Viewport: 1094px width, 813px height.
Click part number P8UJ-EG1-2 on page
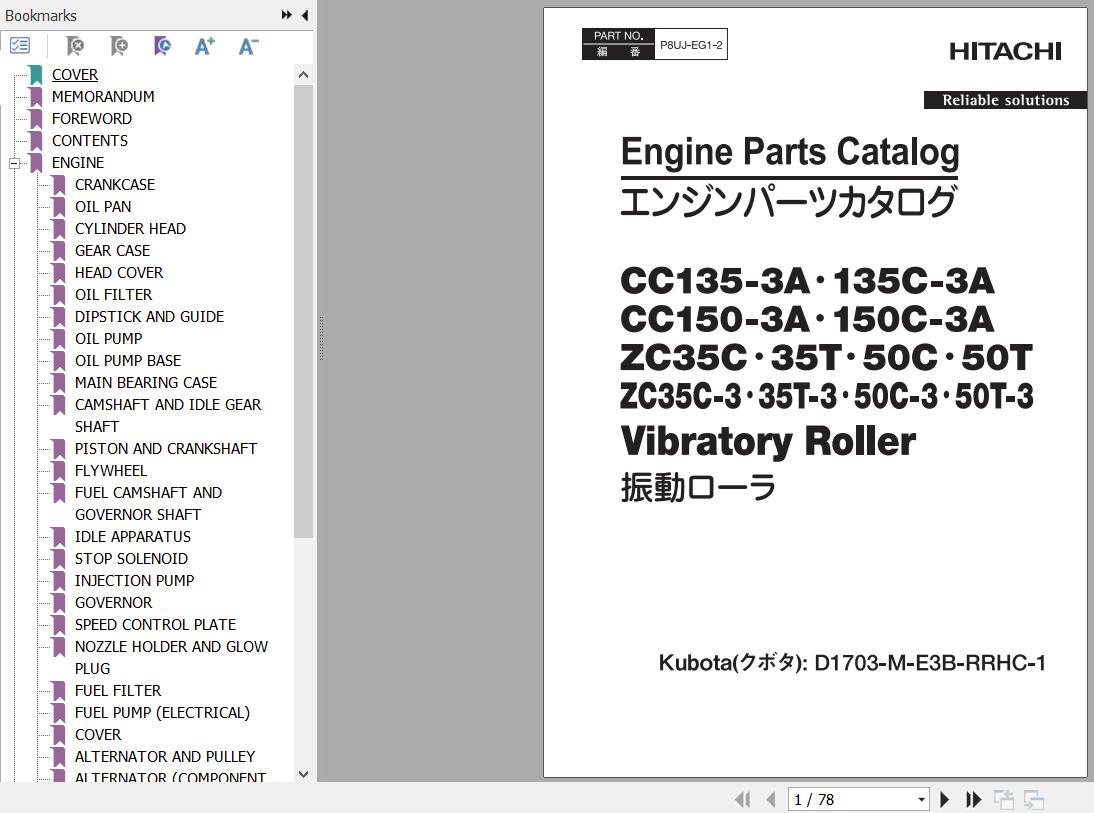[691, 45]
